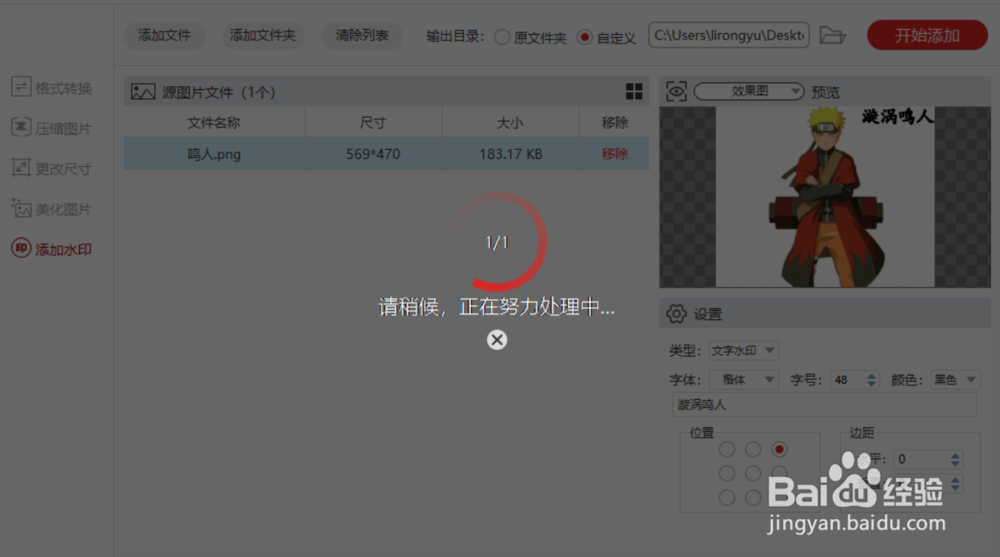The width and height of the screenshot is (1000, 557).
Task: Switch to grid thumbnail view icon
Action: coord(634,91)
